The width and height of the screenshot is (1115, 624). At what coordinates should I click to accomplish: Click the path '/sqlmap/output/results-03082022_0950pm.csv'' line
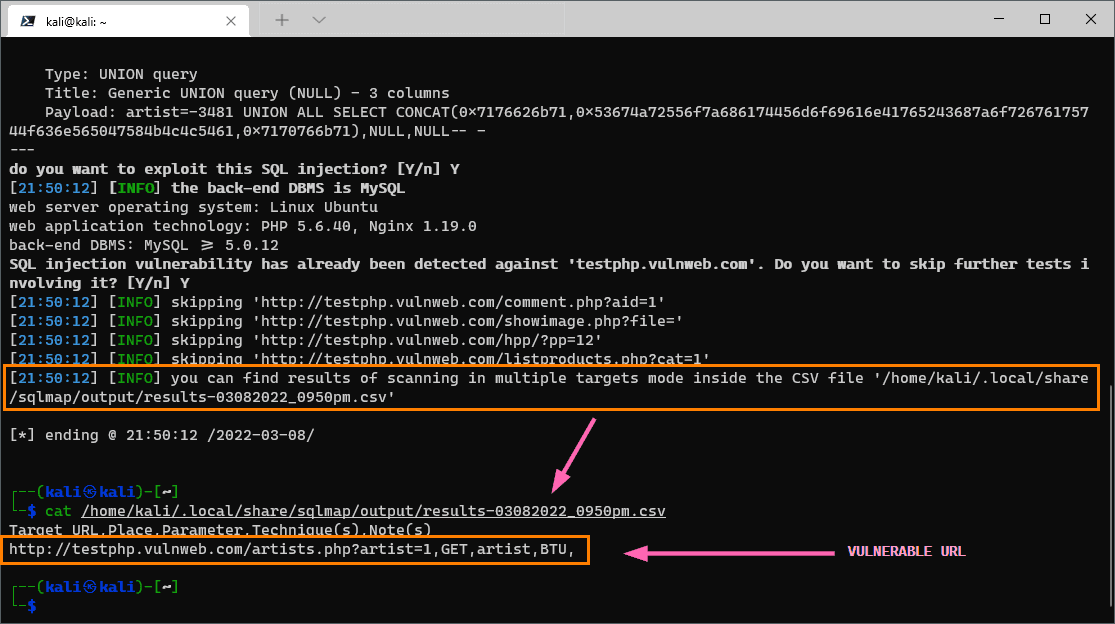pyautogui.click(x=202, y=397)
